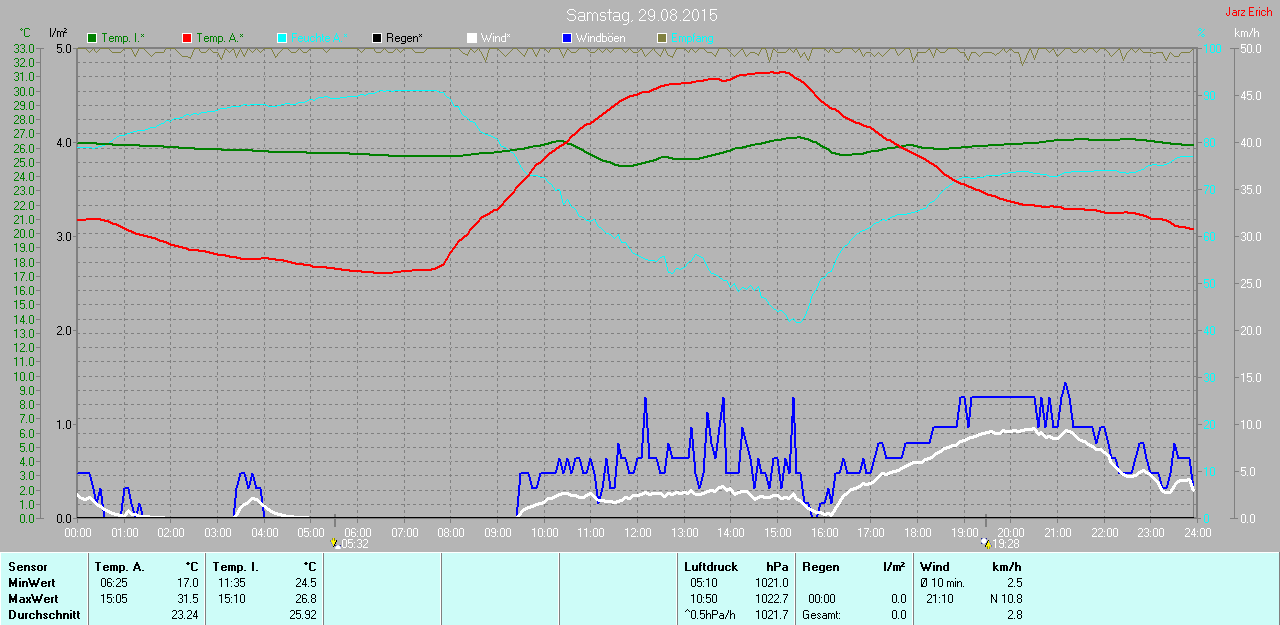Screen dimensions: 1280x625
Task: Click the indoor minimum time 11:35
Action: click(233, 583)
